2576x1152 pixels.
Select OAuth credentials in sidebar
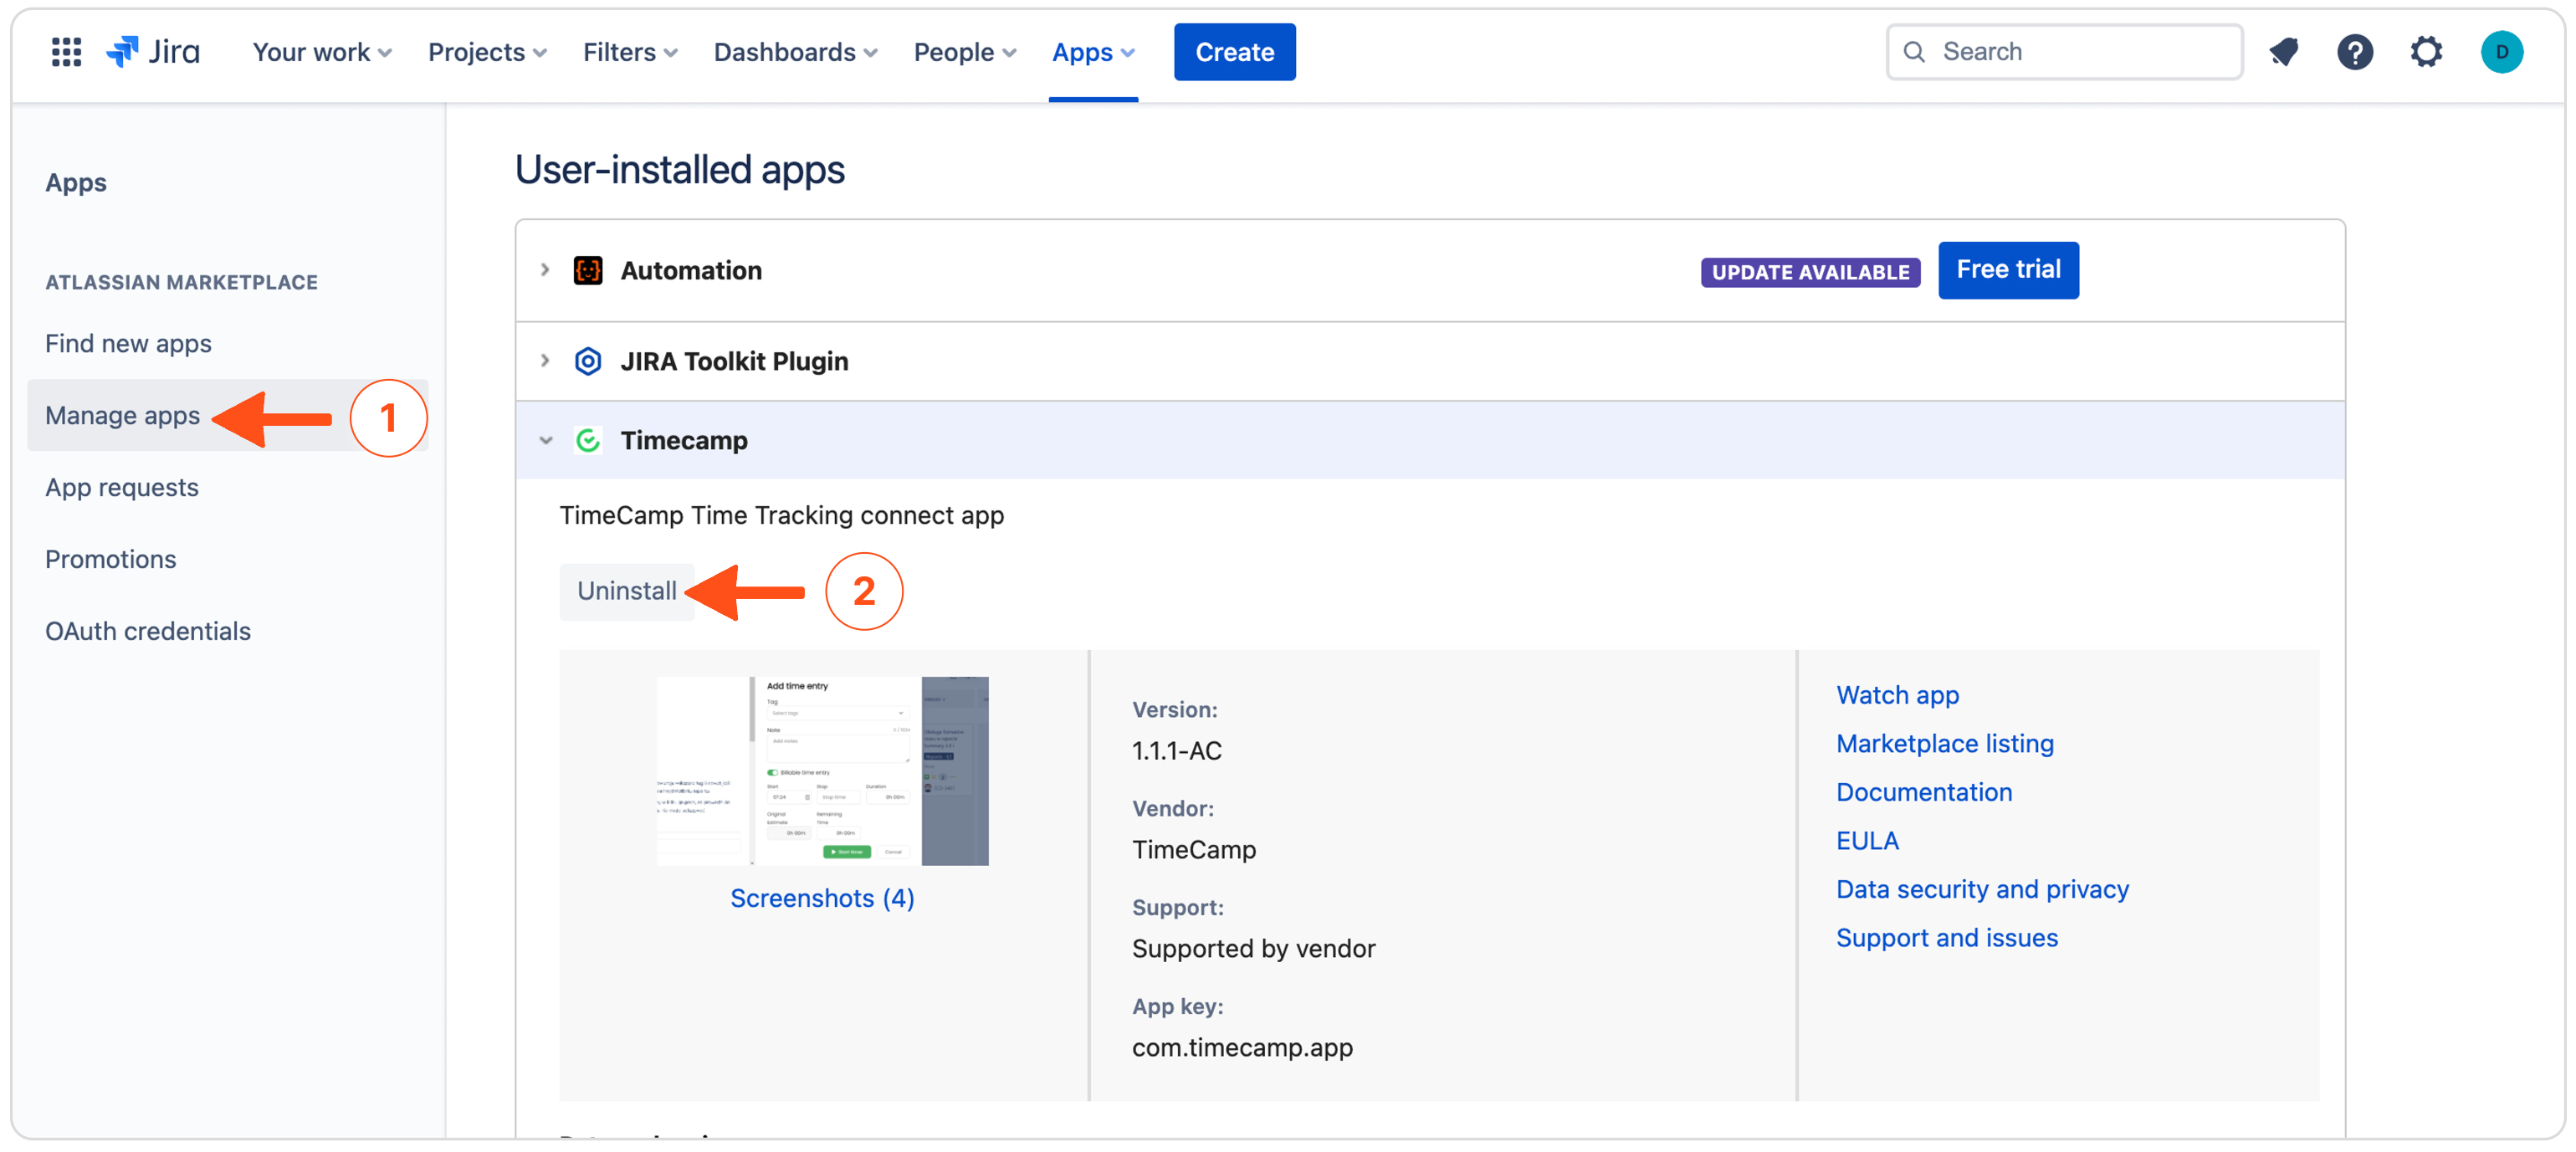[148, 631]
